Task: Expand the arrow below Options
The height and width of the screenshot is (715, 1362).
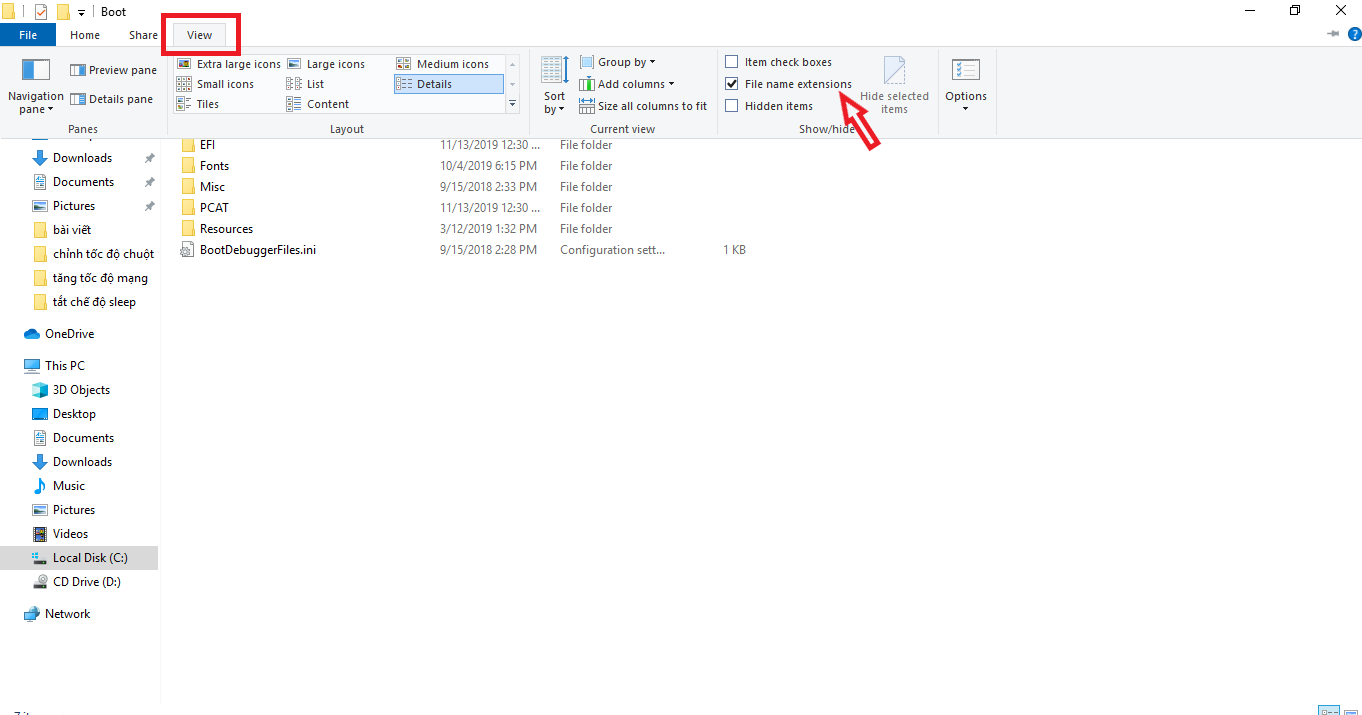Action: [x=966, y=108]
